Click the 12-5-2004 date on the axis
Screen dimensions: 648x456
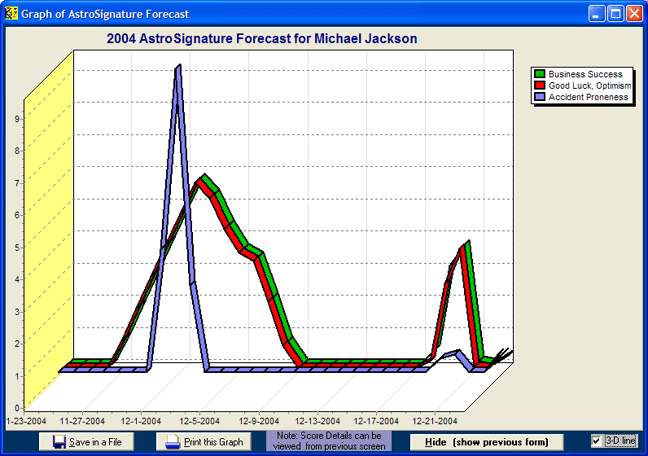tap(201, 422)
